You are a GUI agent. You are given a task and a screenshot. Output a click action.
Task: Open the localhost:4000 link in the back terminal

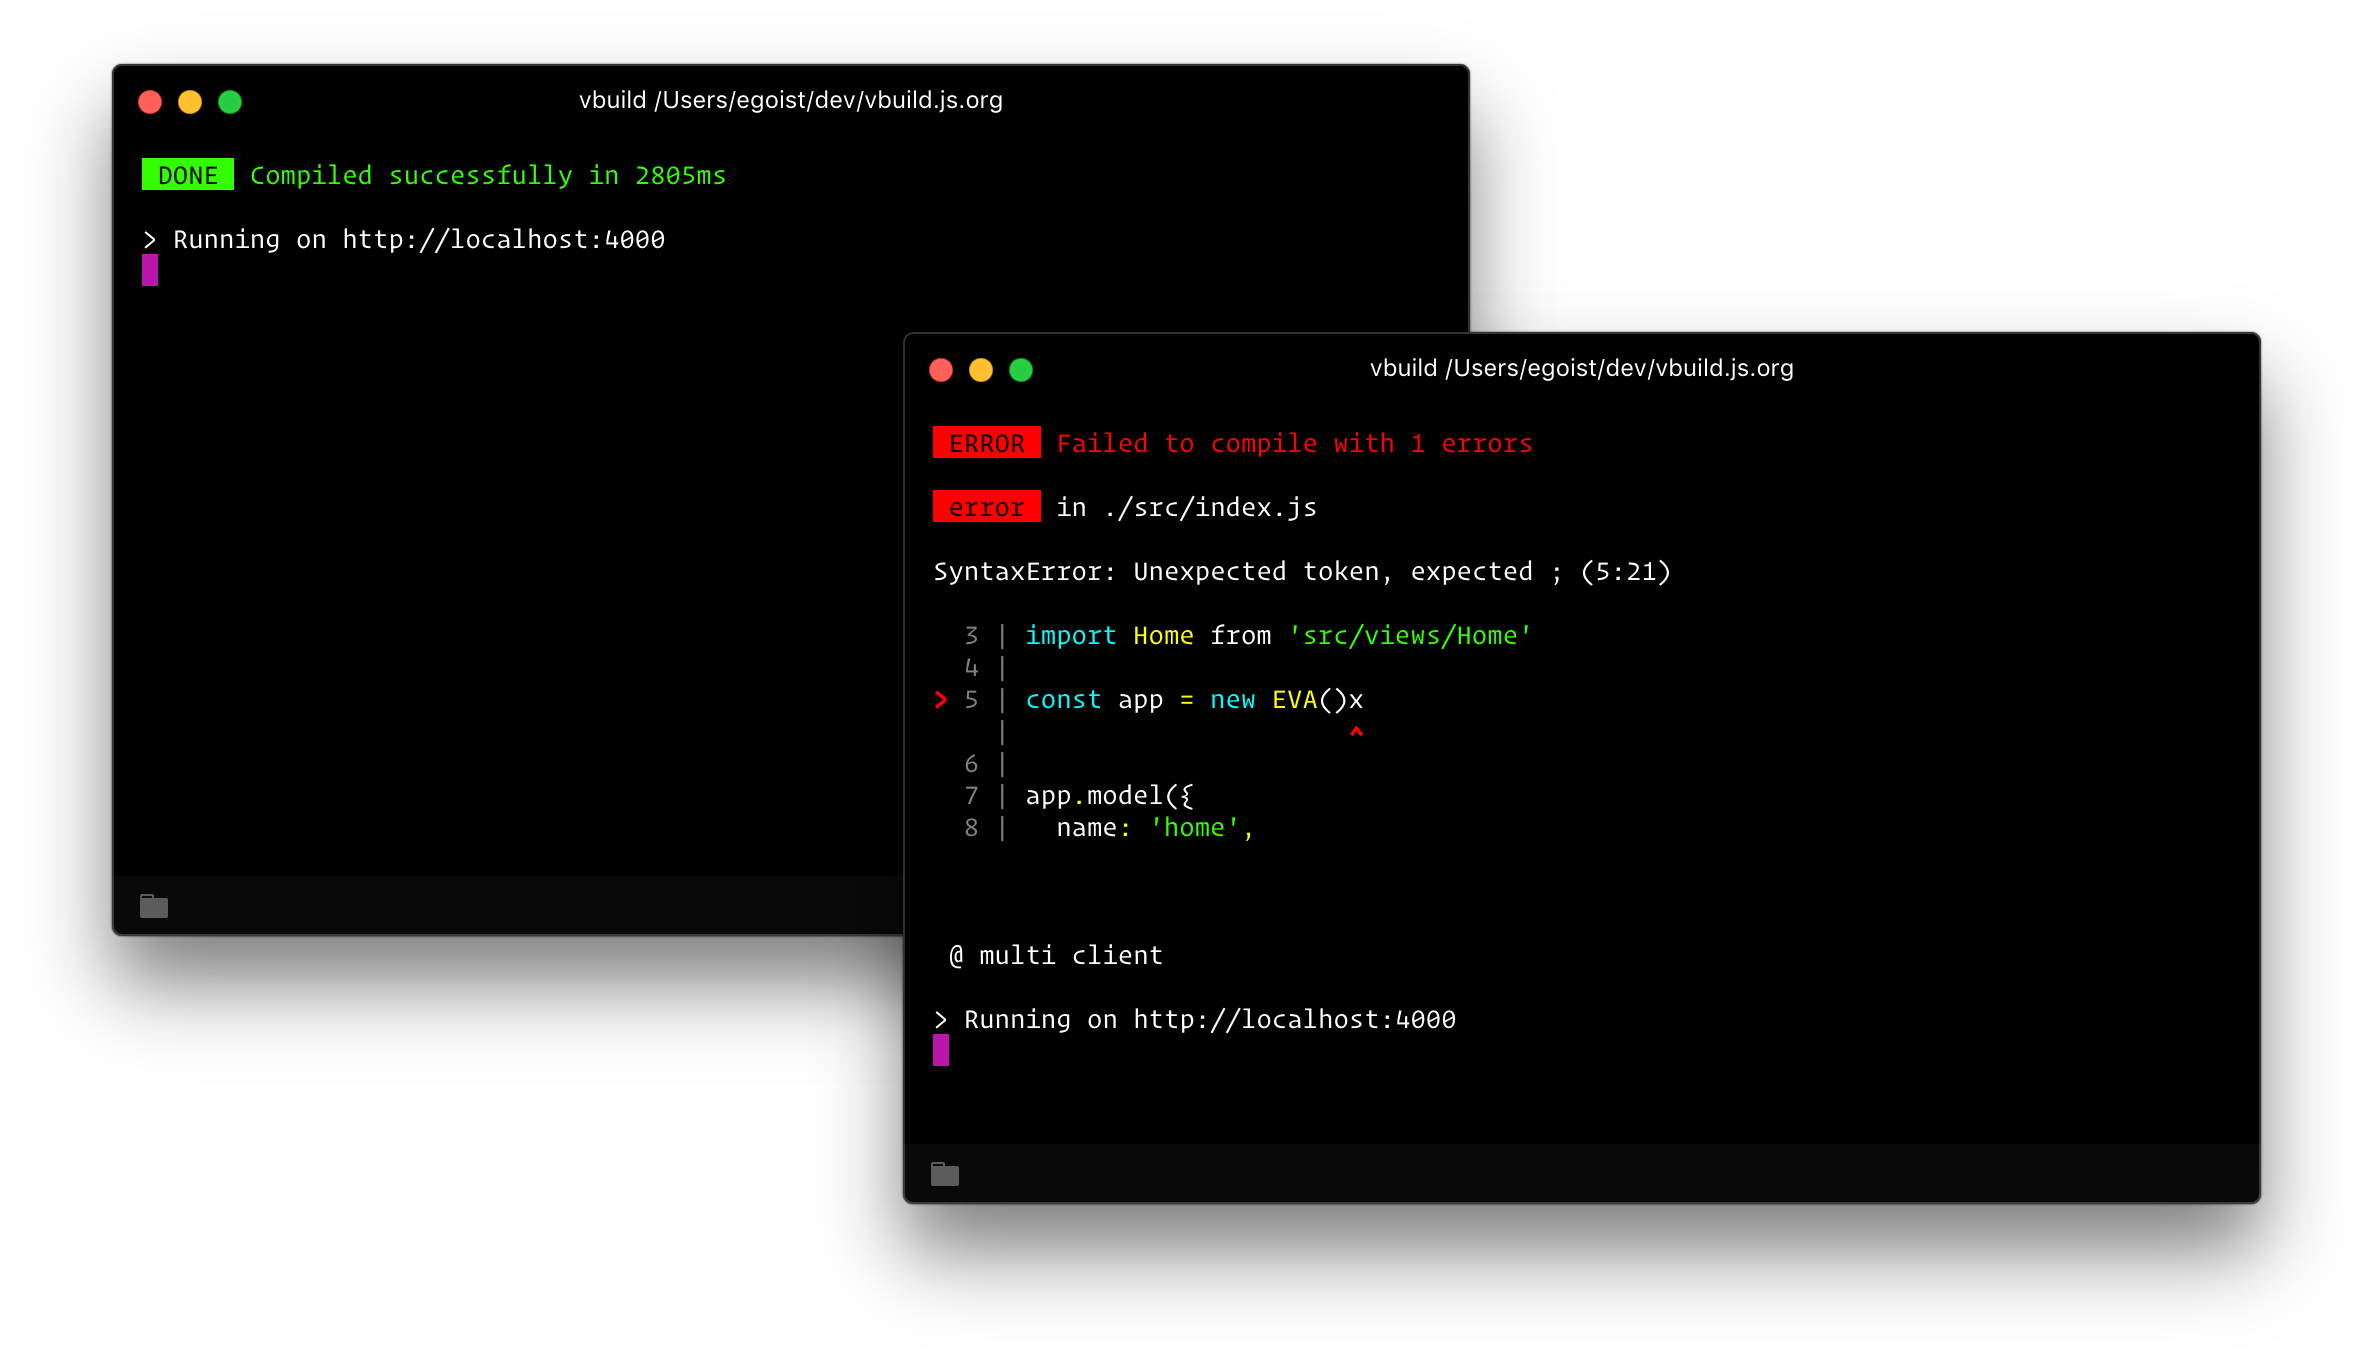503,239
